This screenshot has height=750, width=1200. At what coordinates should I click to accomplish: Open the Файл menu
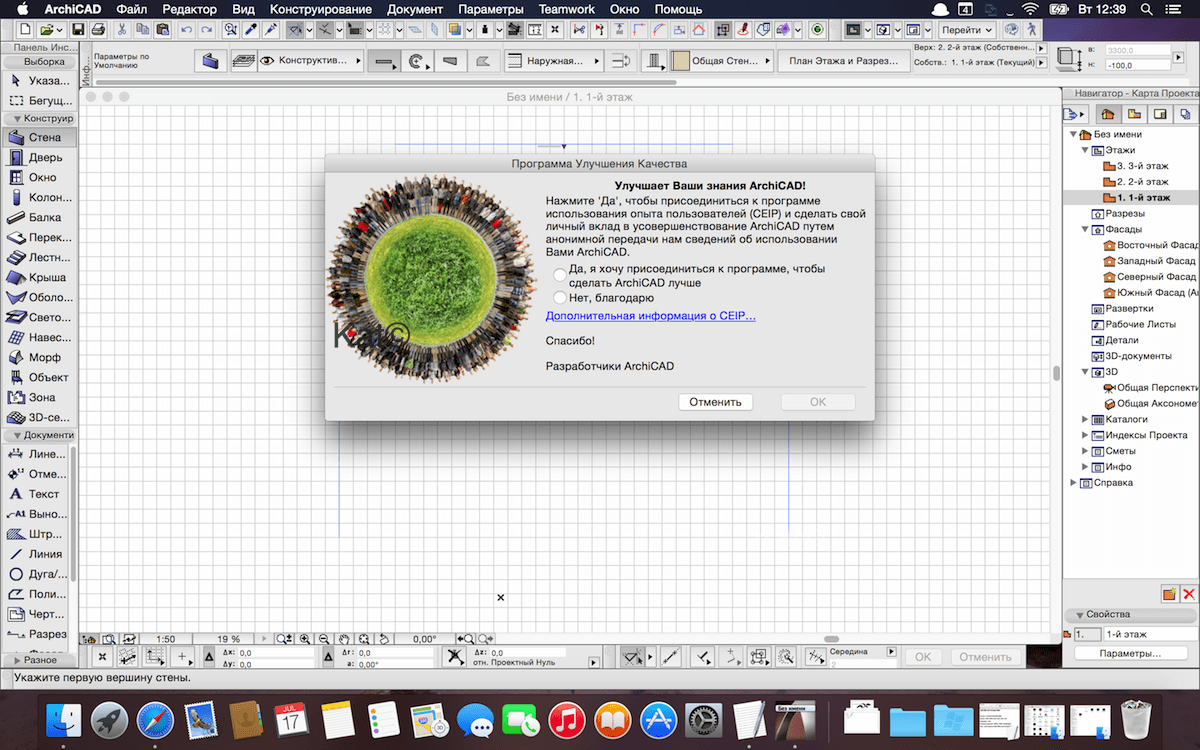132,9
